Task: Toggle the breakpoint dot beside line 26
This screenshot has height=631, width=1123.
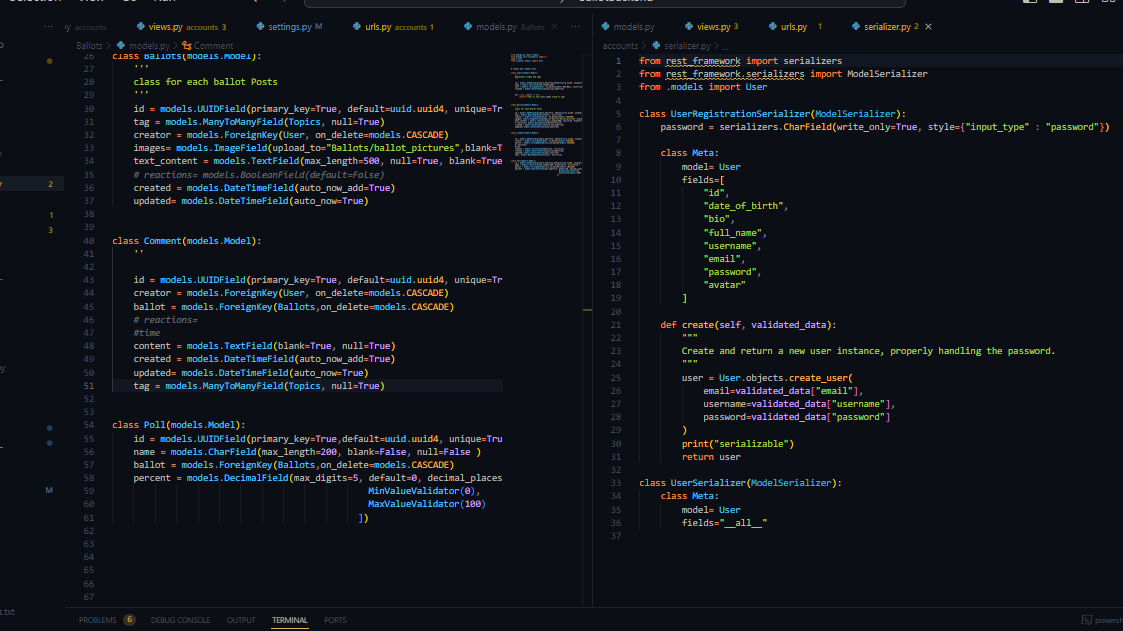Action: 48,58
